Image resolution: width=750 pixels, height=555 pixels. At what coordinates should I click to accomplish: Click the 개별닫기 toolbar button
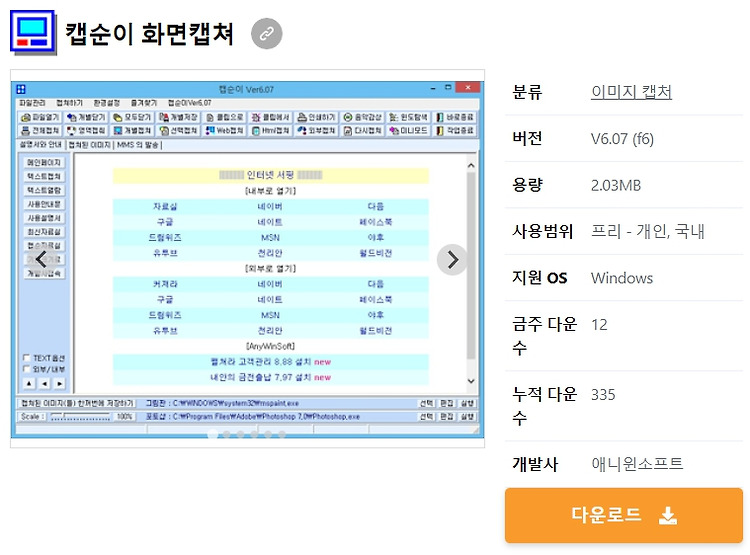(86, 117)
